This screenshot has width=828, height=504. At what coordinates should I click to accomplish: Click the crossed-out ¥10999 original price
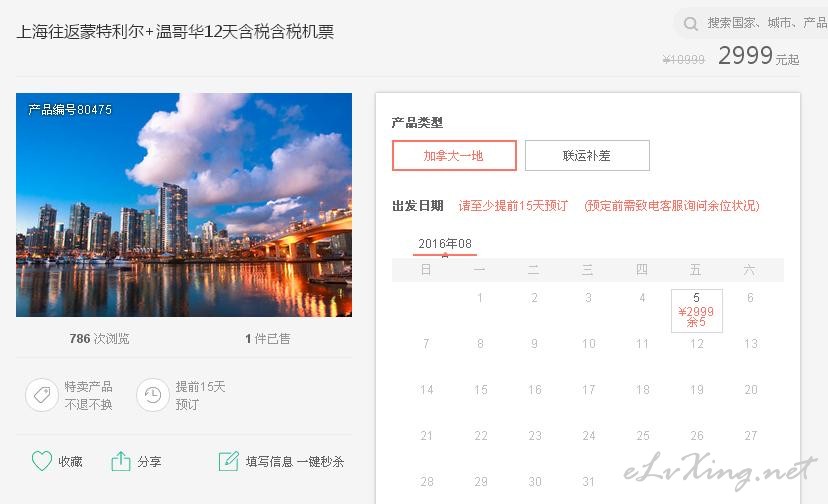click(x=683, y=60)
